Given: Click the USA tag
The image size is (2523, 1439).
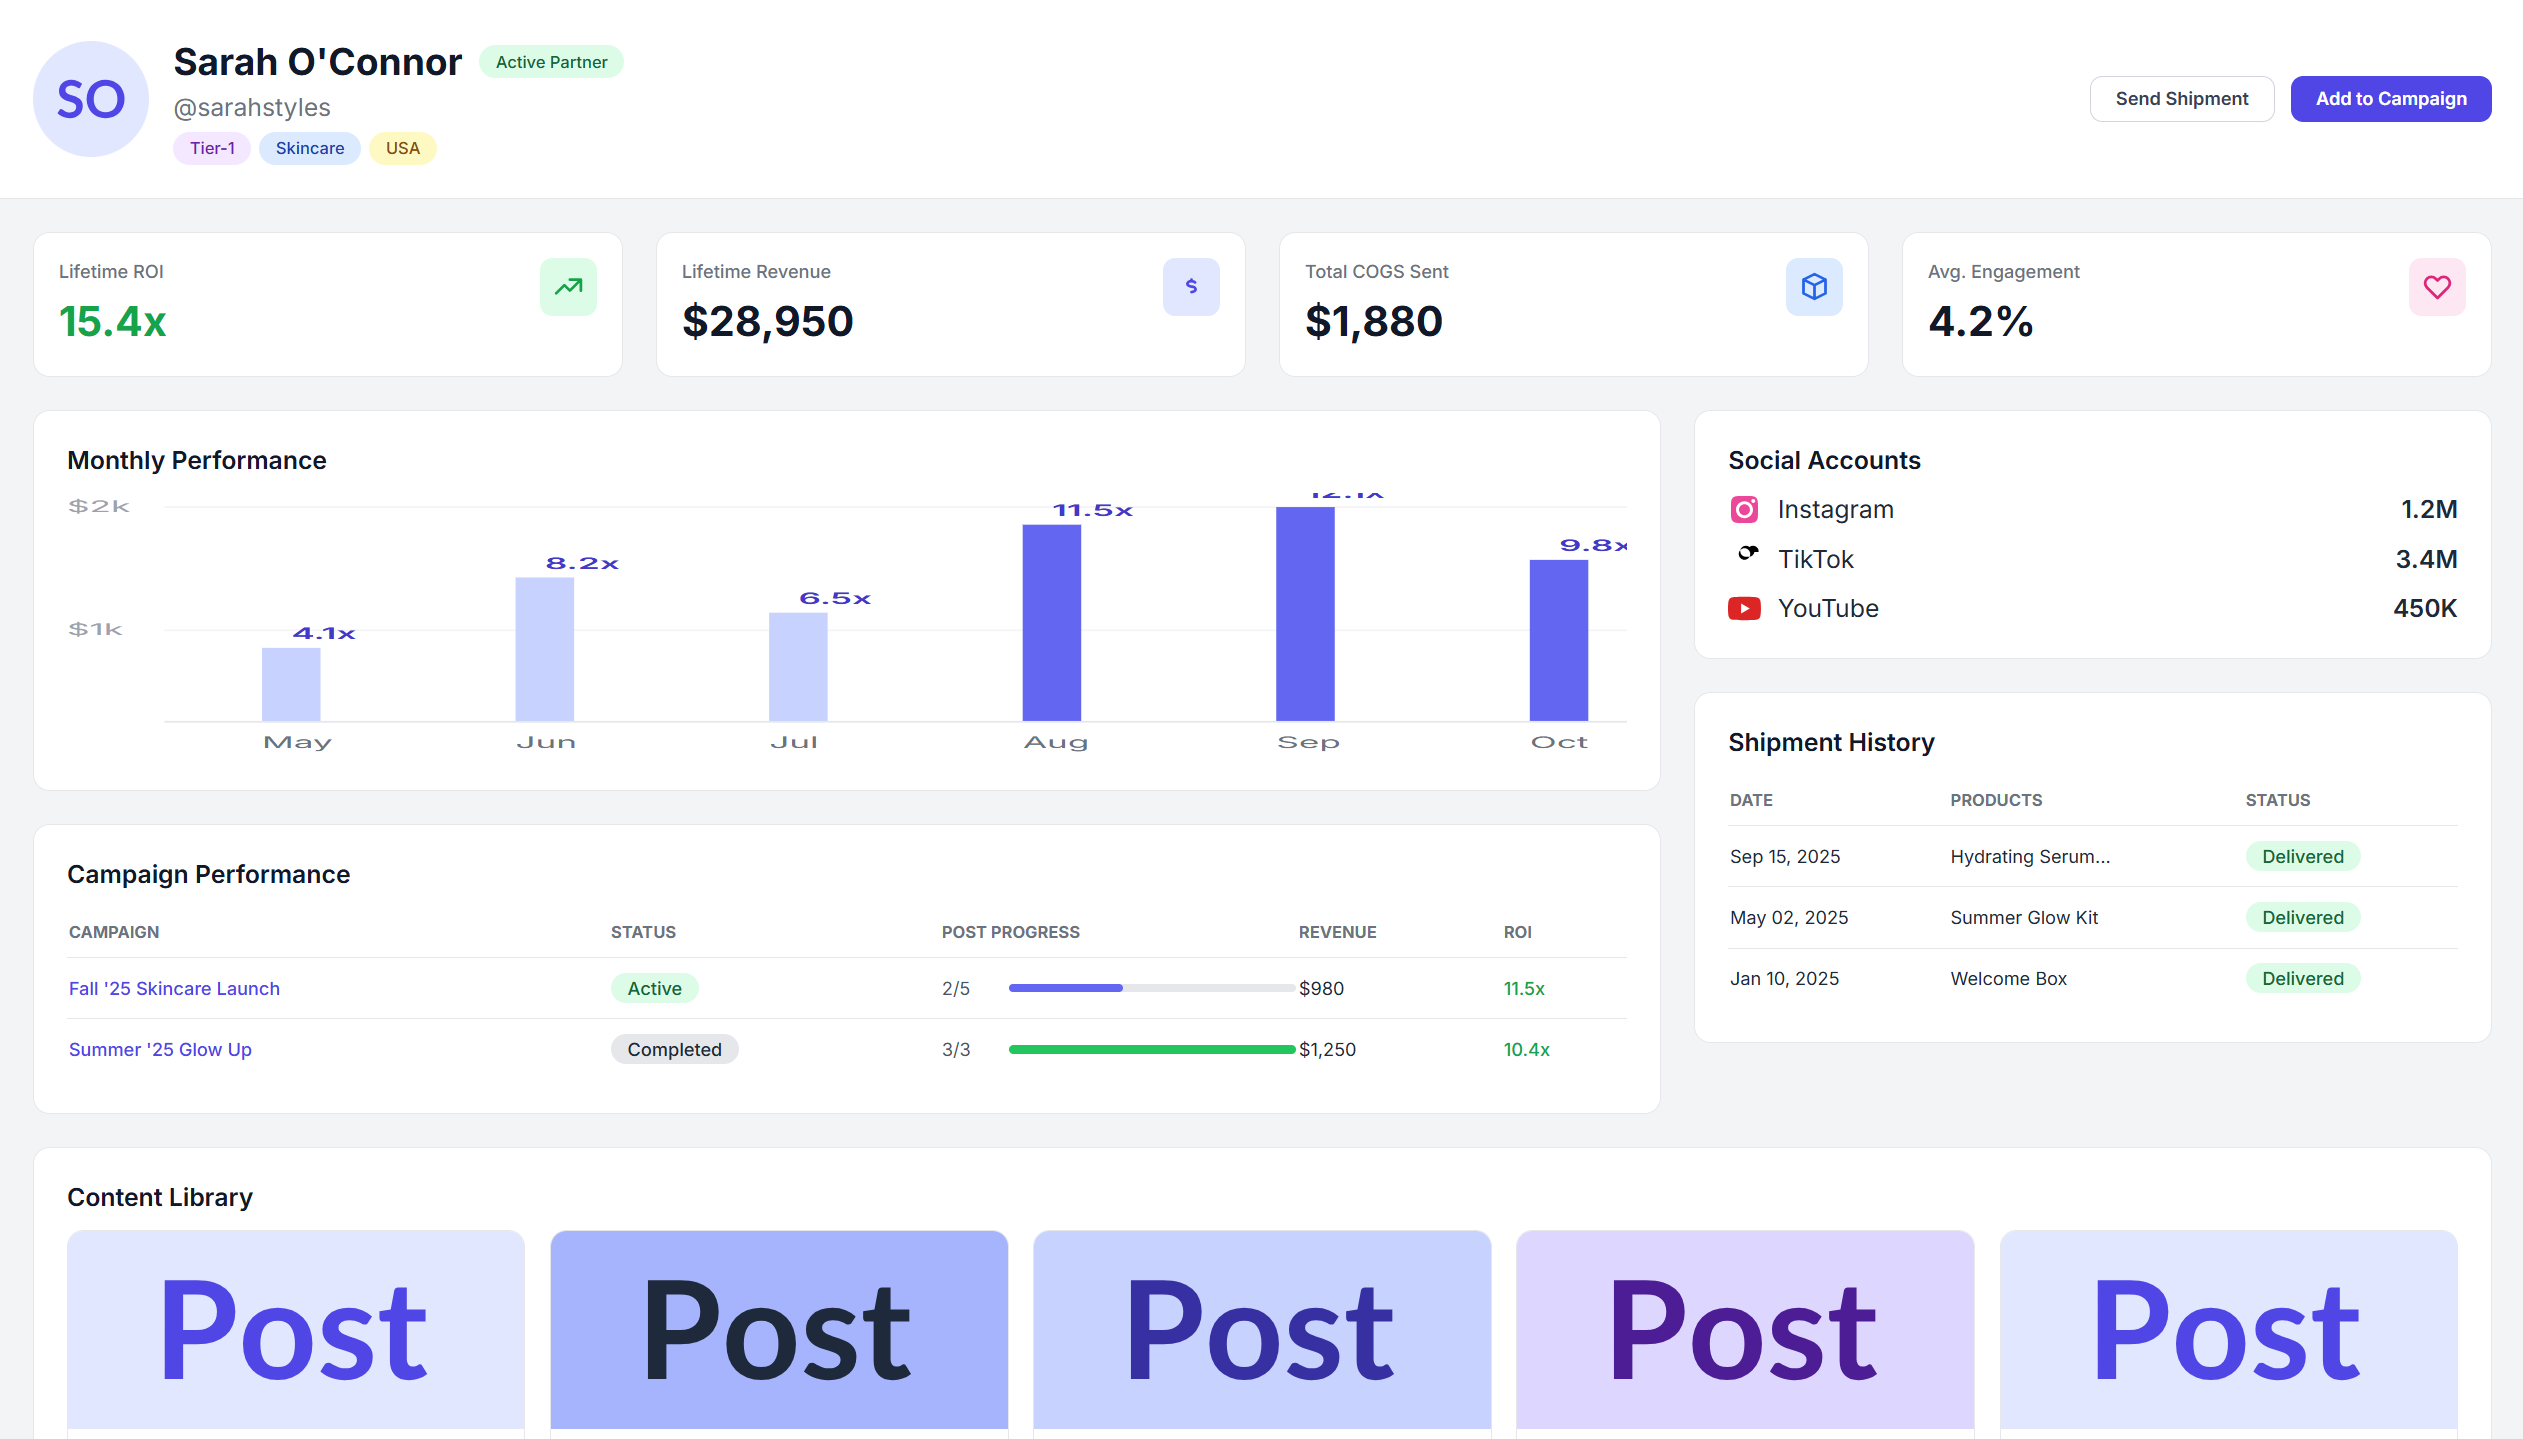Looking at the screenshot, I should click(402, 148).
